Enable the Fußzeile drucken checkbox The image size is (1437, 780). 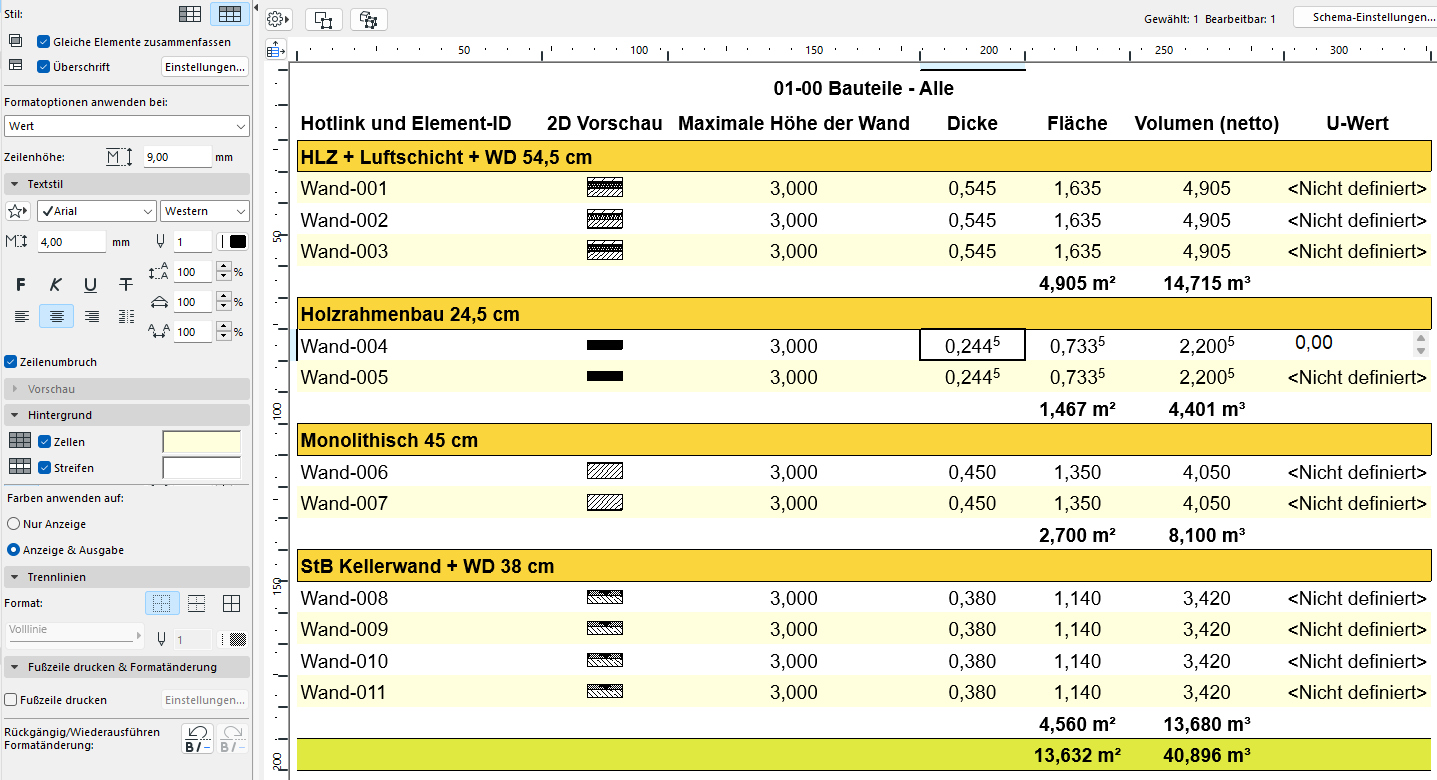click(11, 700)
